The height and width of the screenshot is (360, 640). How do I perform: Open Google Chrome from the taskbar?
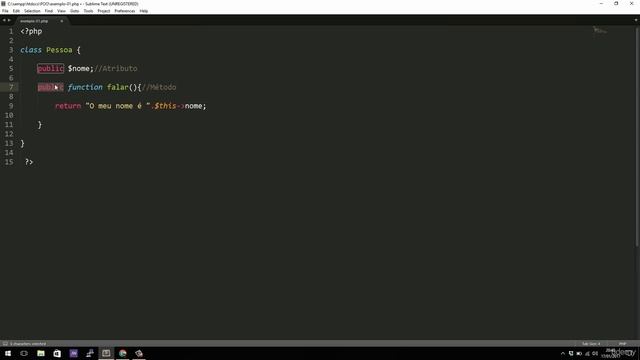click(122, 353)
